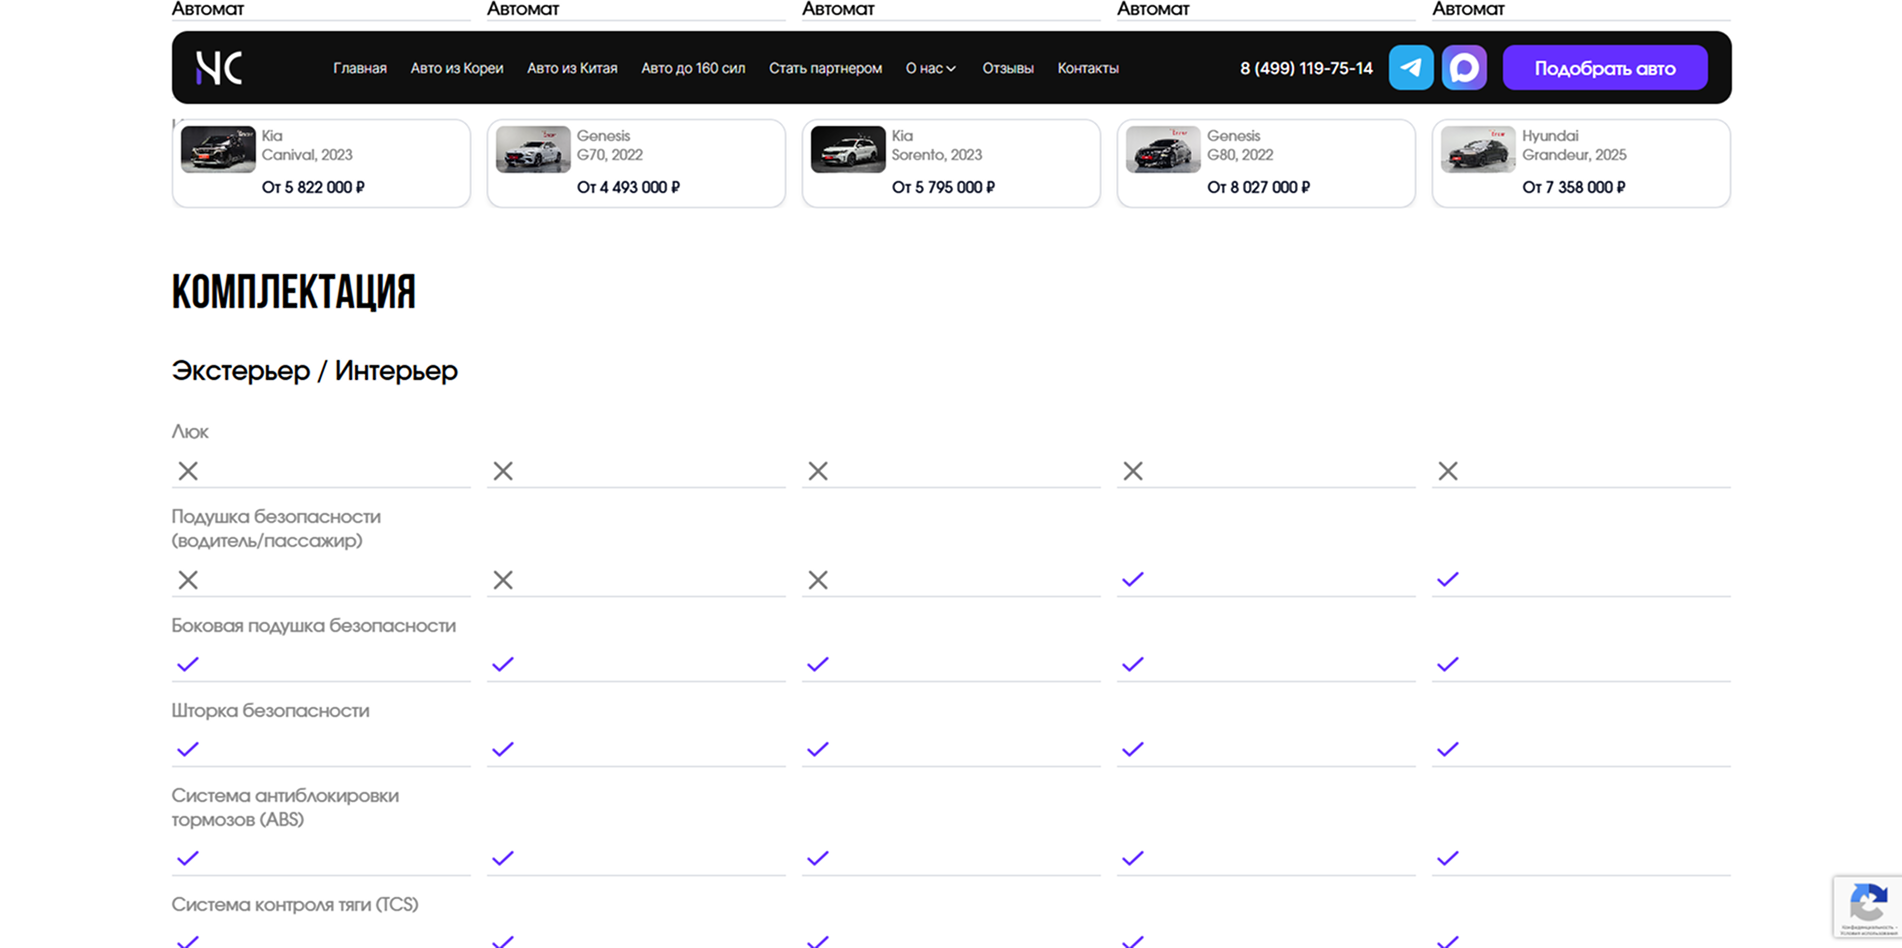Click the Люк cross icon for Hyundai Grandeur

[1448, 471]
